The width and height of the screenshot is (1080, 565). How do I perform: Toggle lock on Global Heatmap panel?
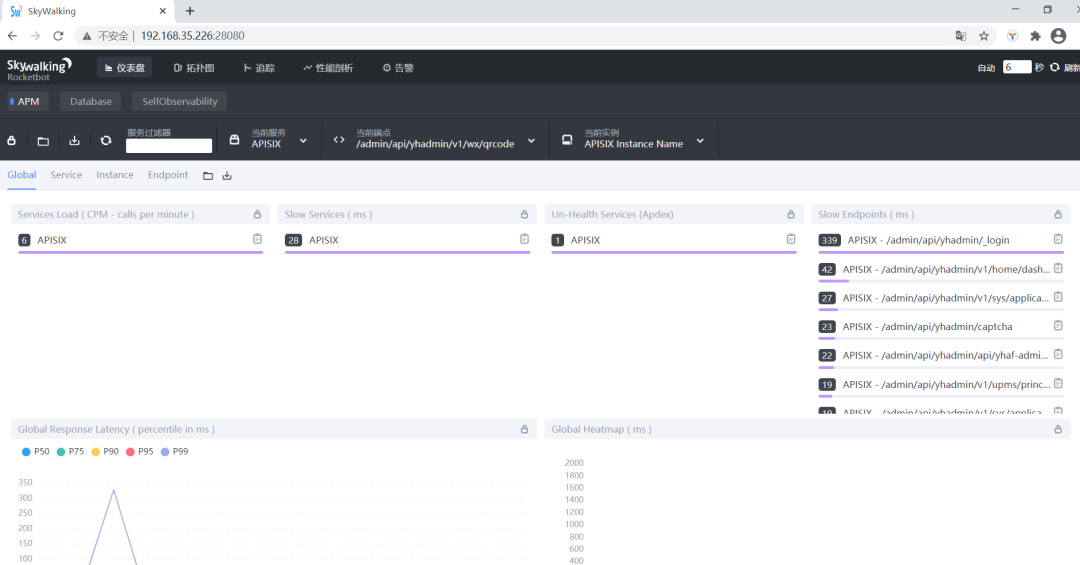coord(1058,429)
